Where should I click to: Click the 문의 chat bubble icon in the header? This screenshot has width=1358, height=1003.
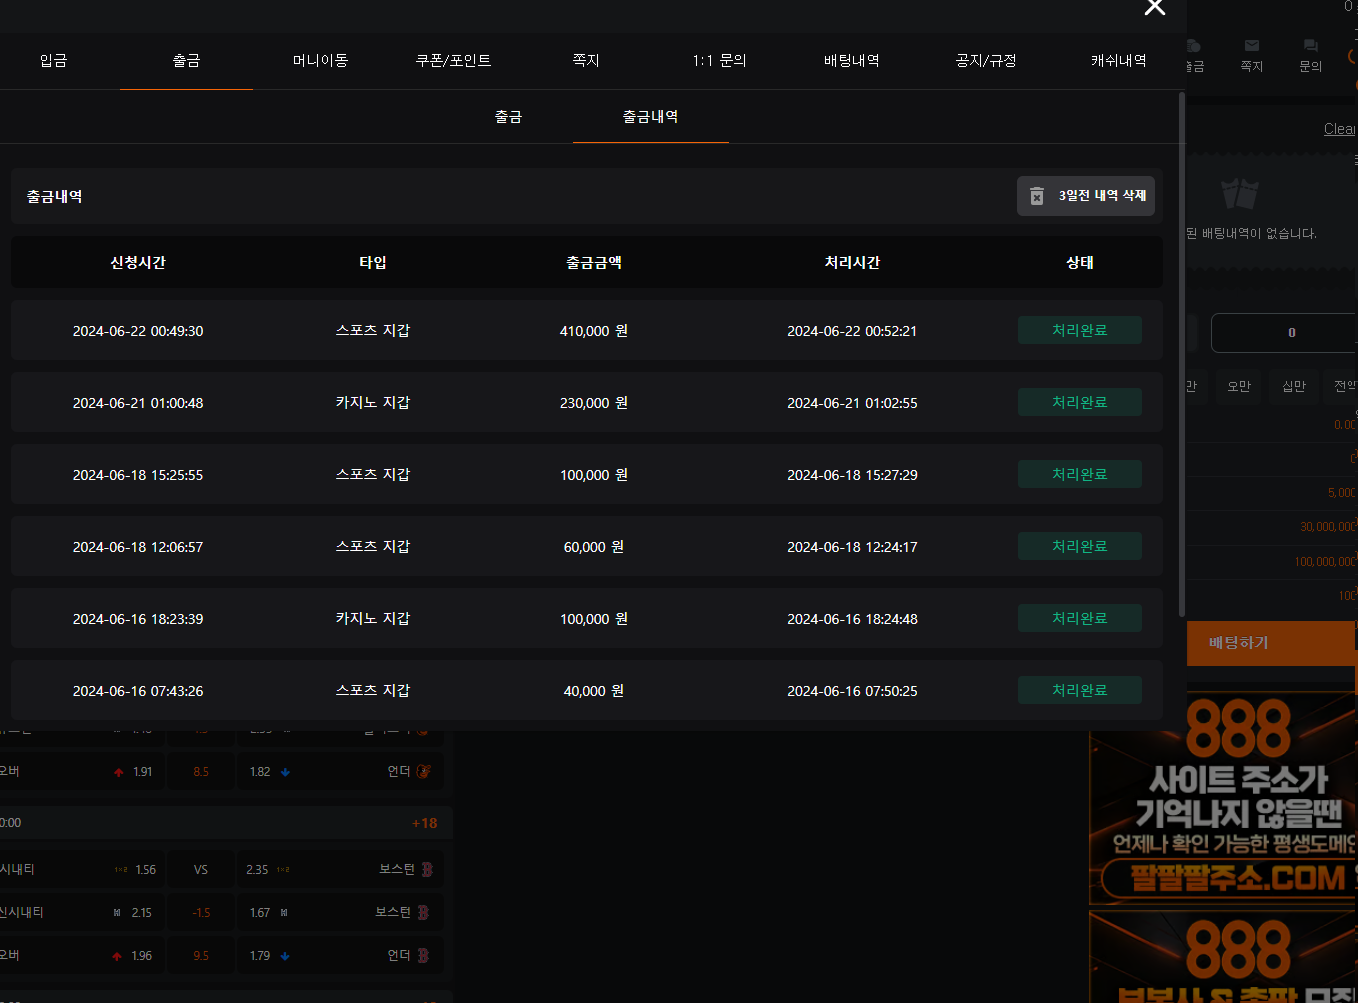pyautogui.click(x=1310, y=46)
